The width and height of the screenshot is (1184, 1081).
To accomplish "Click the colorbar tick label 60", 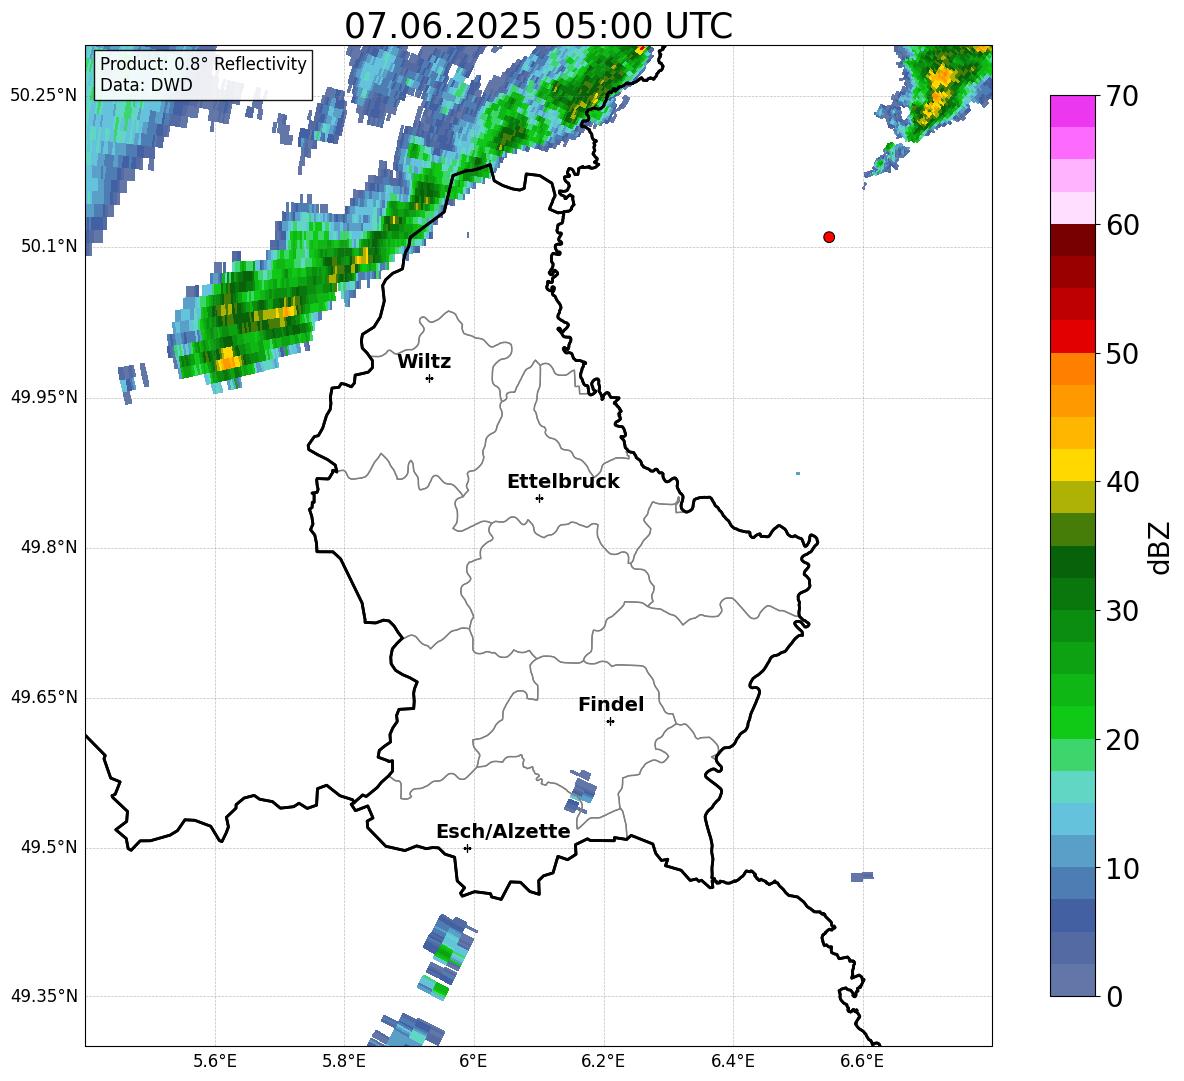I will (1122, 225).
